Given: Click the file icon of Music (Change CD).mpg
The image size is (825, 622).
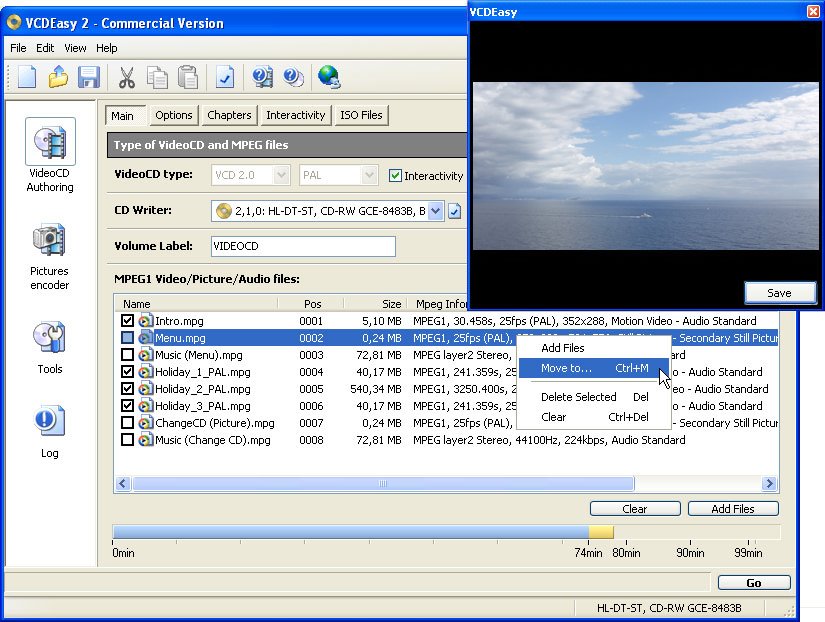Looking at the screenshot, I should pyautogui.click(x=145, y=440).
